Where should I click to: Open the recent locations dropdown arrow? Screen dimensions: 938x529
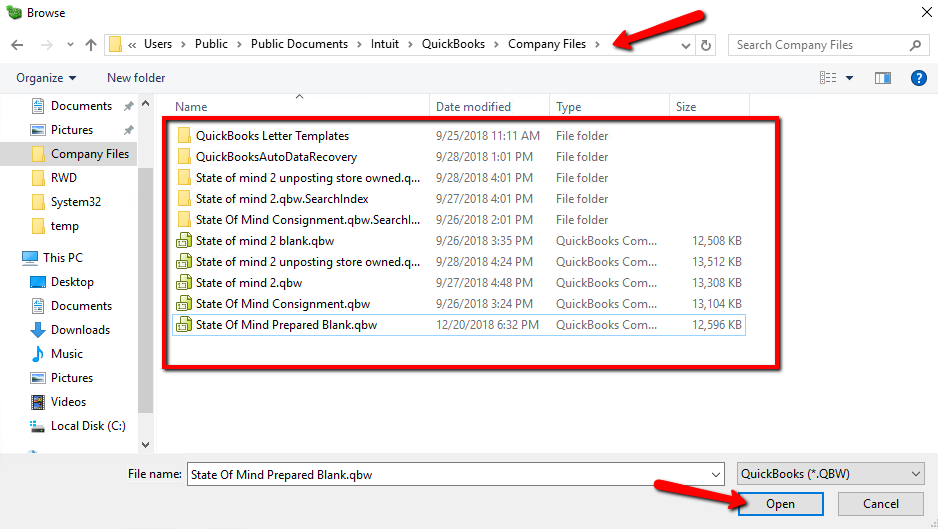[71, 45]
